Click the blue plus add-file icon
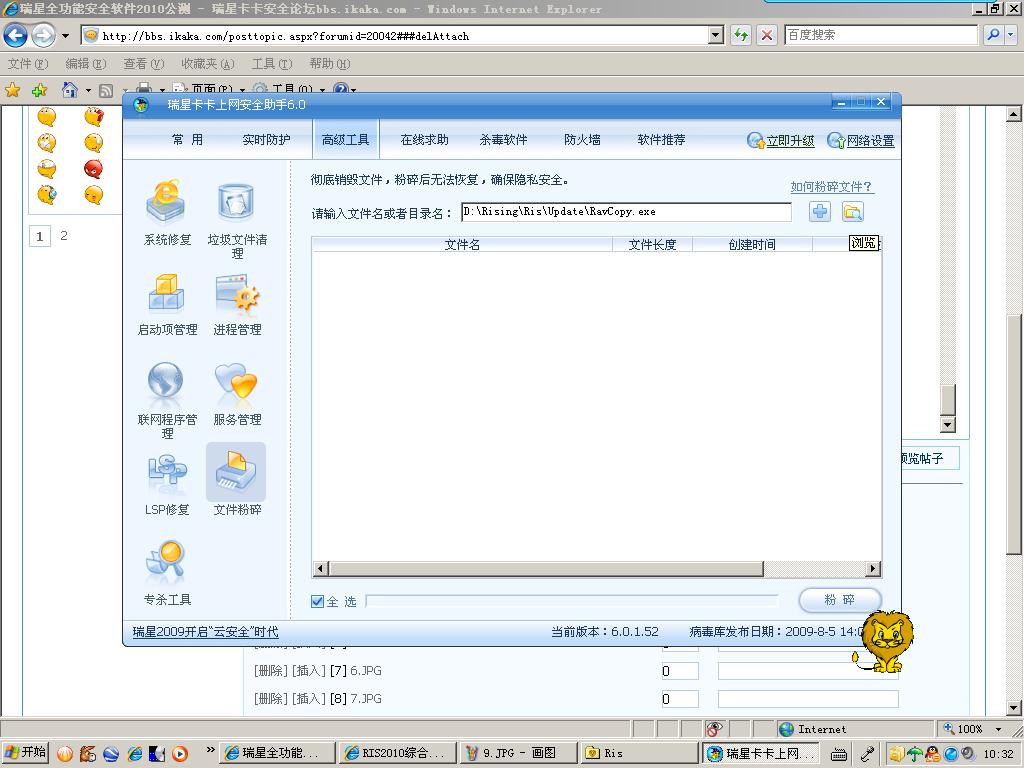This screenshot has width=1024, height=768. pos(820,212)
